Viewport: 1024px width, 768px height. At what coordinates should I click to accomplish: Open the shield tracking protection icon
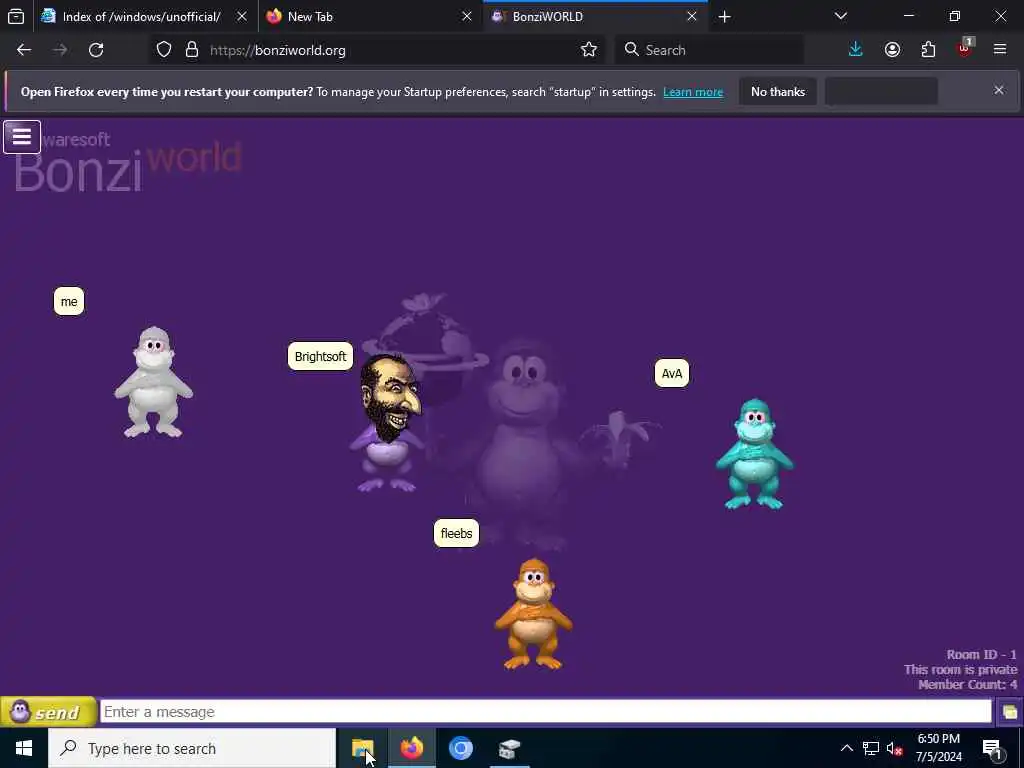pyautogui.click(x=164, y=50)
